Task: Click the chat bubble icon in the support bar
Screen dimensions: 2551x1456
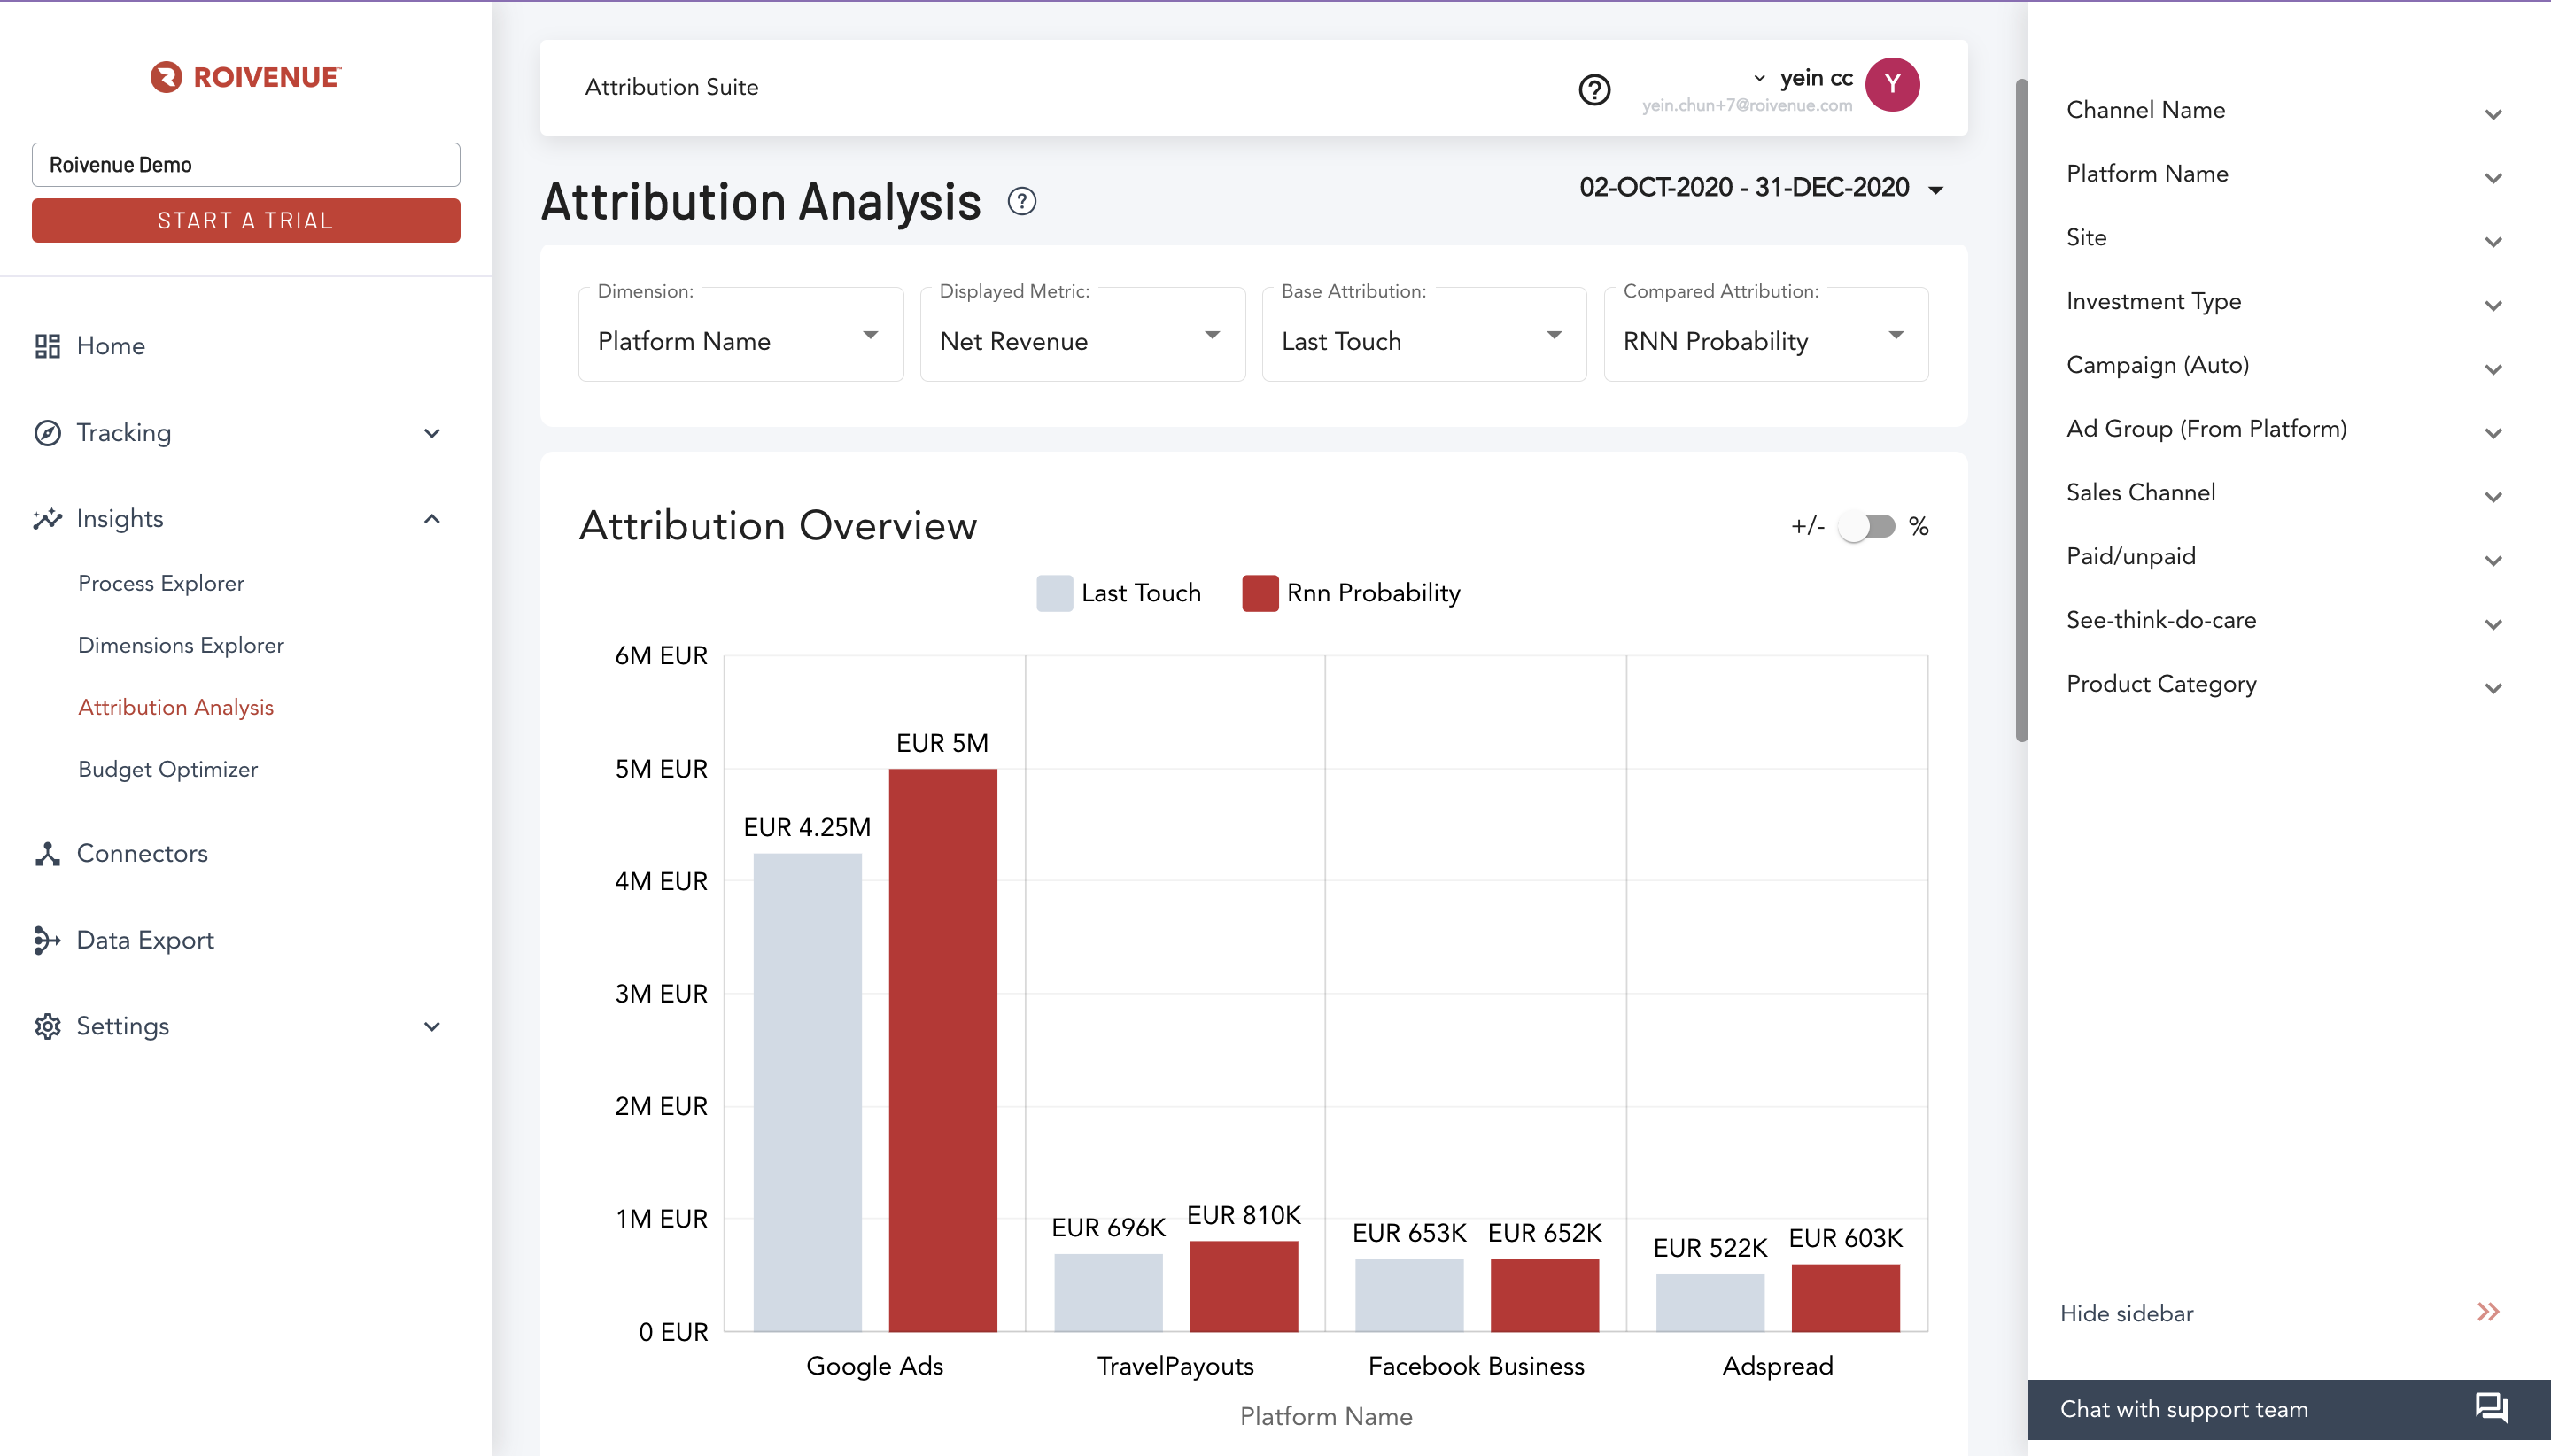Action: pos(2491,1408)
